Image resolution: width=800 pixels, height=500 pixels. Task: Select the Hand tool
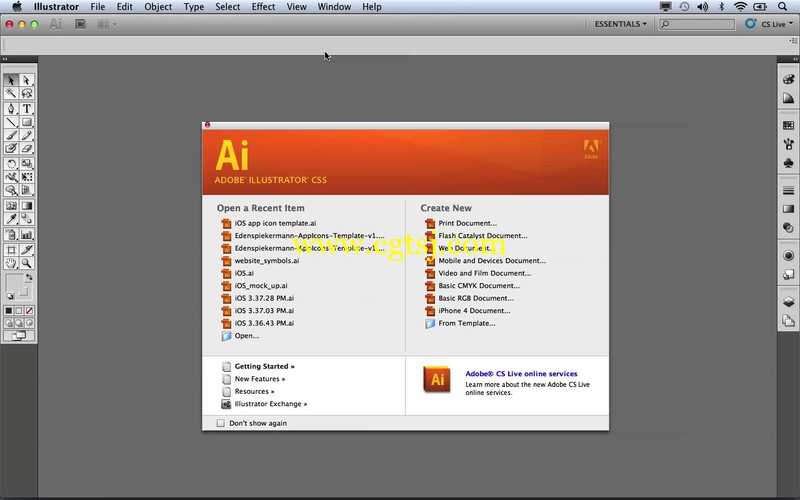point(11,263)
